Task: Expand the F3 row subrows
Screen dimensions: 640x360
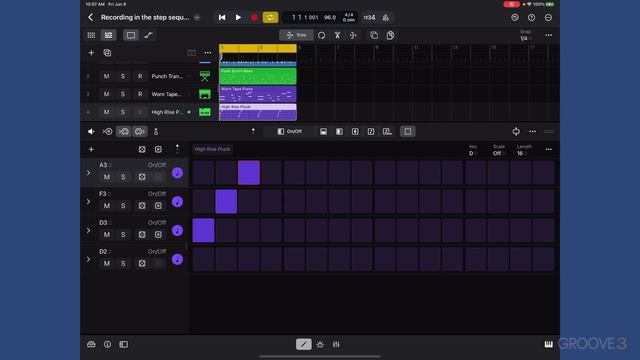Action: (89, 202)
